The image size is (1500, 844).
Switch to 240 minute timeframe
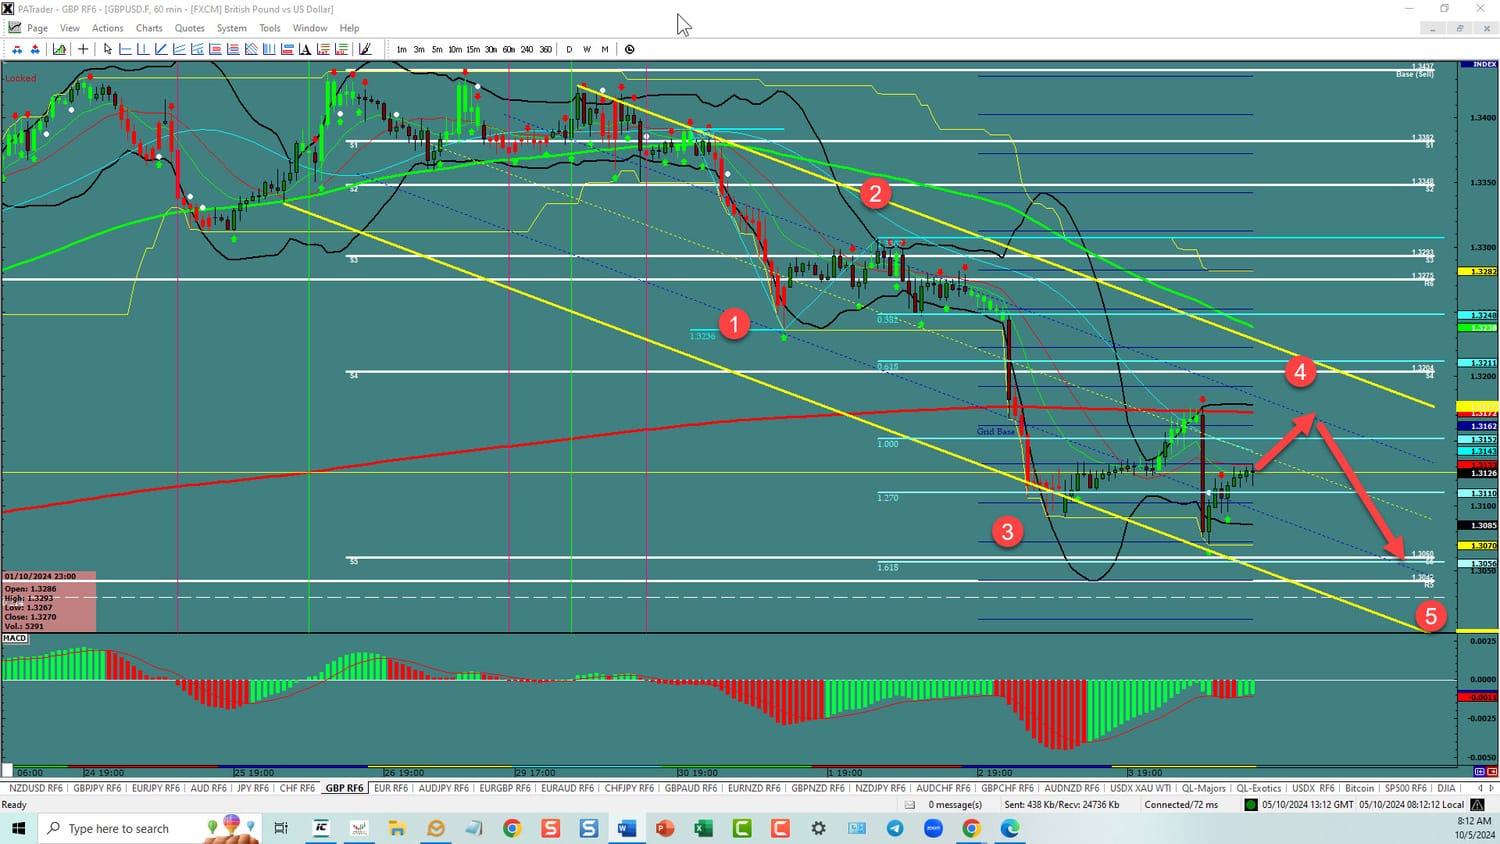527,49
